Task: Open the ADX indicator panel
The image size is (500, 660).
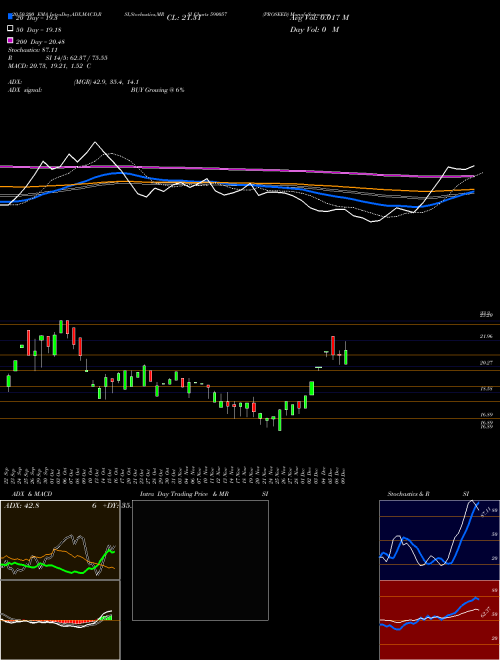Action: point(60,540)
